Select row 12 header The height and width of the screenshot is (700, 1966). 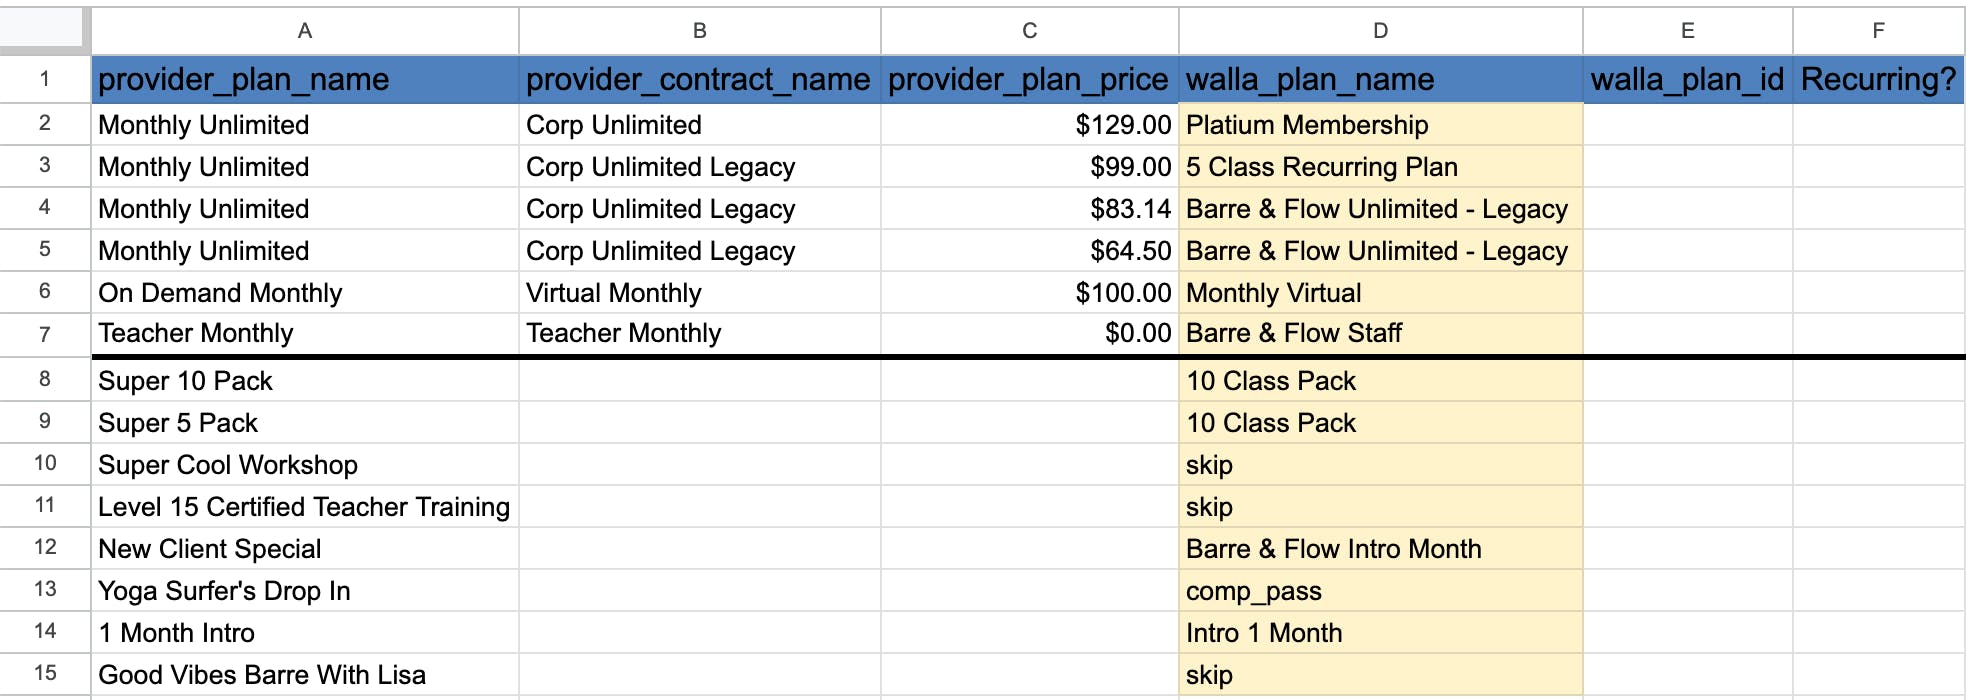click(45, 548)
